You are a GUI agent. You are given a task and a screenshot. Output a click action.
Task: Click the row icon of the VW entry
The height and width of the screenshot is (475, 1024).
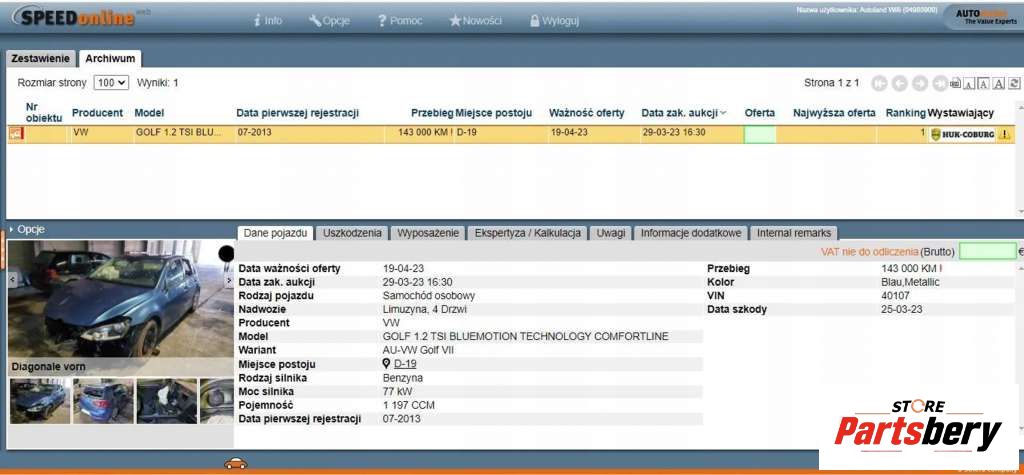point(15,133)
